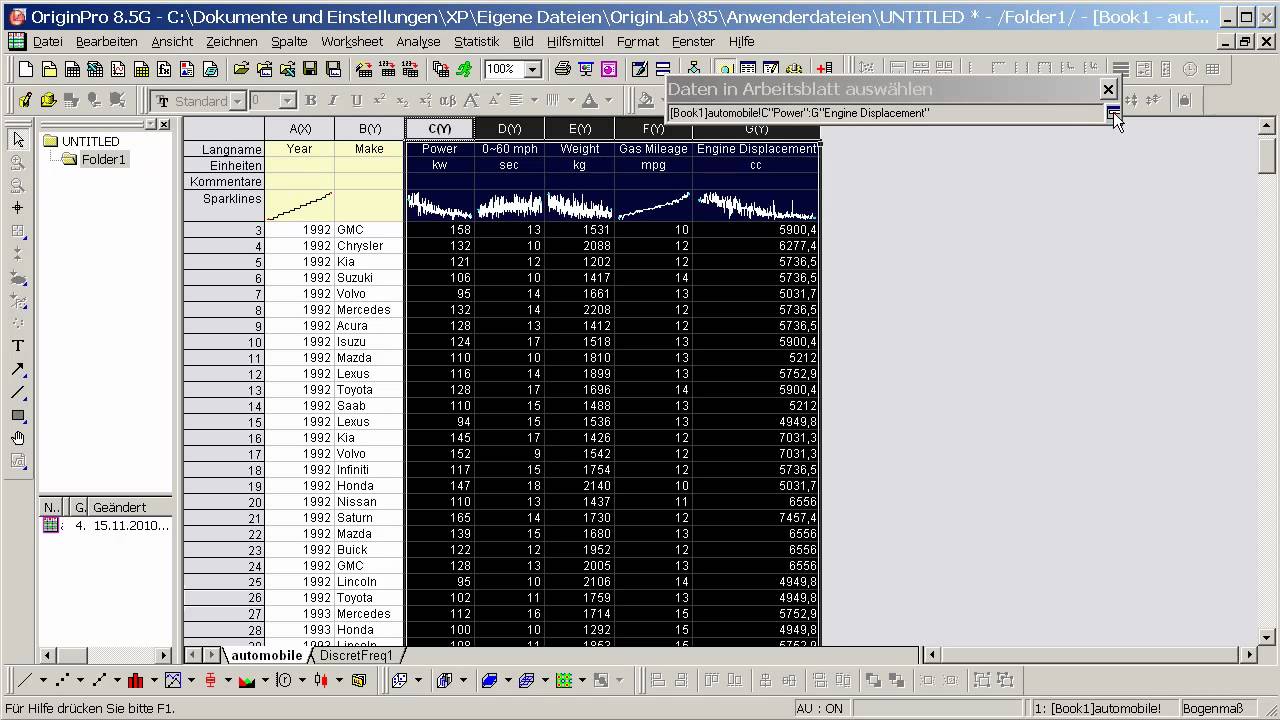Click the worksheet horizontal scrollbar right arrow
This screenshot has width=1280, height=720.
point(1249,655)
